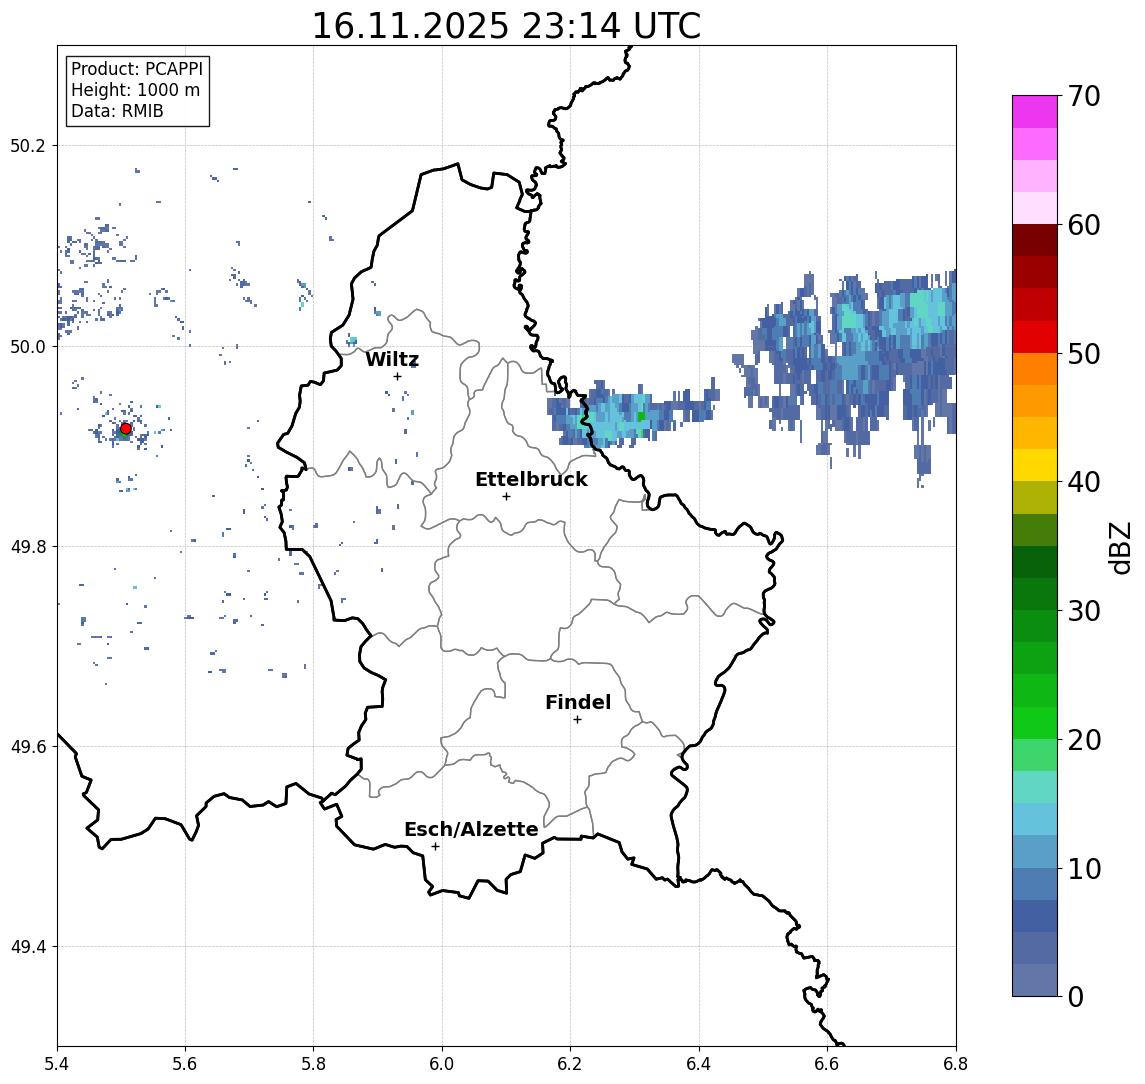Viewport: 1145px width, 1084px height.
Task: Click the magenta 70 dBZ colorbar segment
Action: [1035, 112]
